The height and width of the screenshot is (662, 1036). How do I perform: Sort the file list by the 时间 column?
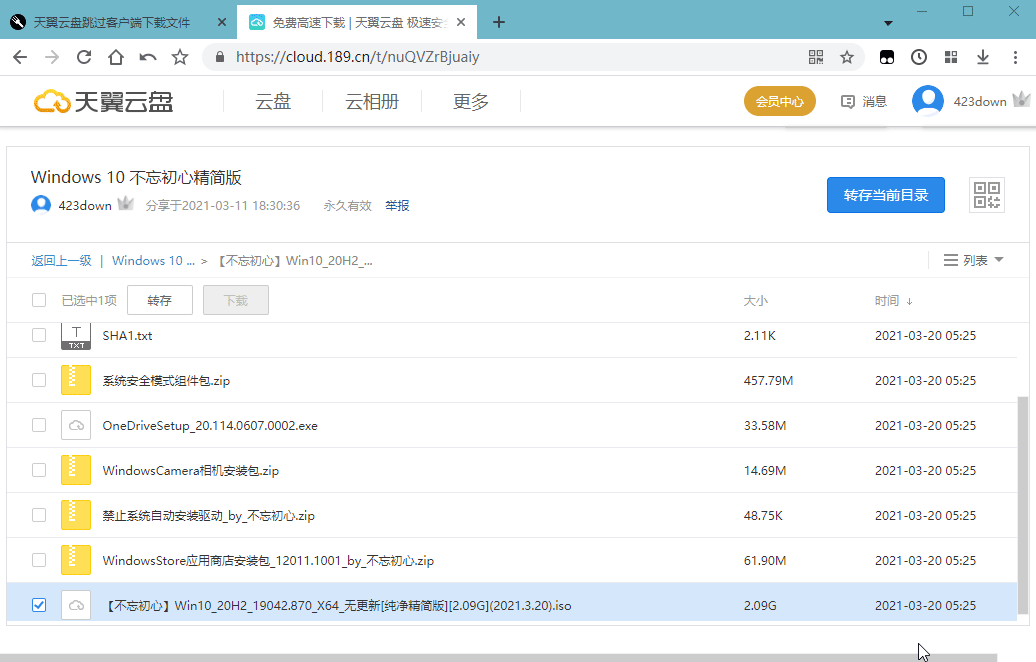[x=893, y=301]
